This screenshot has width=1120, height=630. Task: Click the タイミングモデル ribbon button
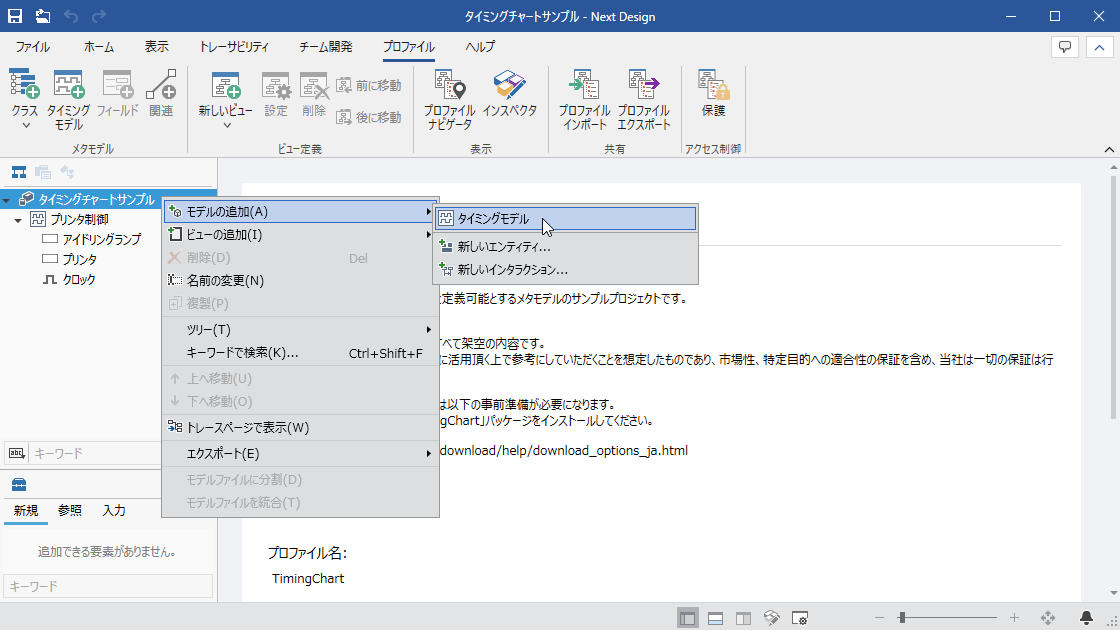point(69,99)
